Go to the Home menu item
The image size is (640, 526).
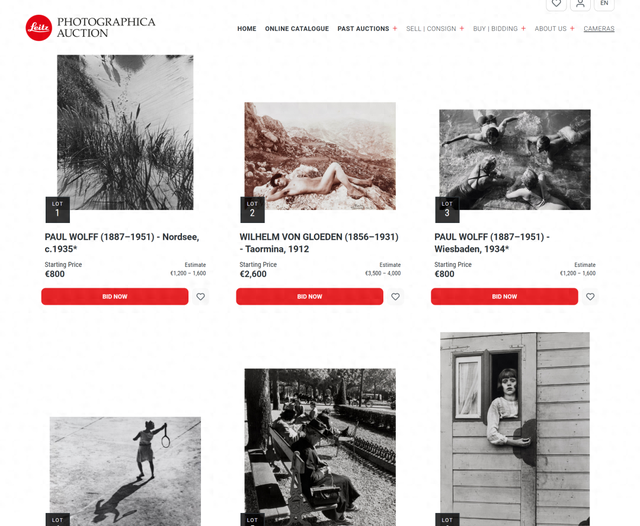[x=247, y=29]
